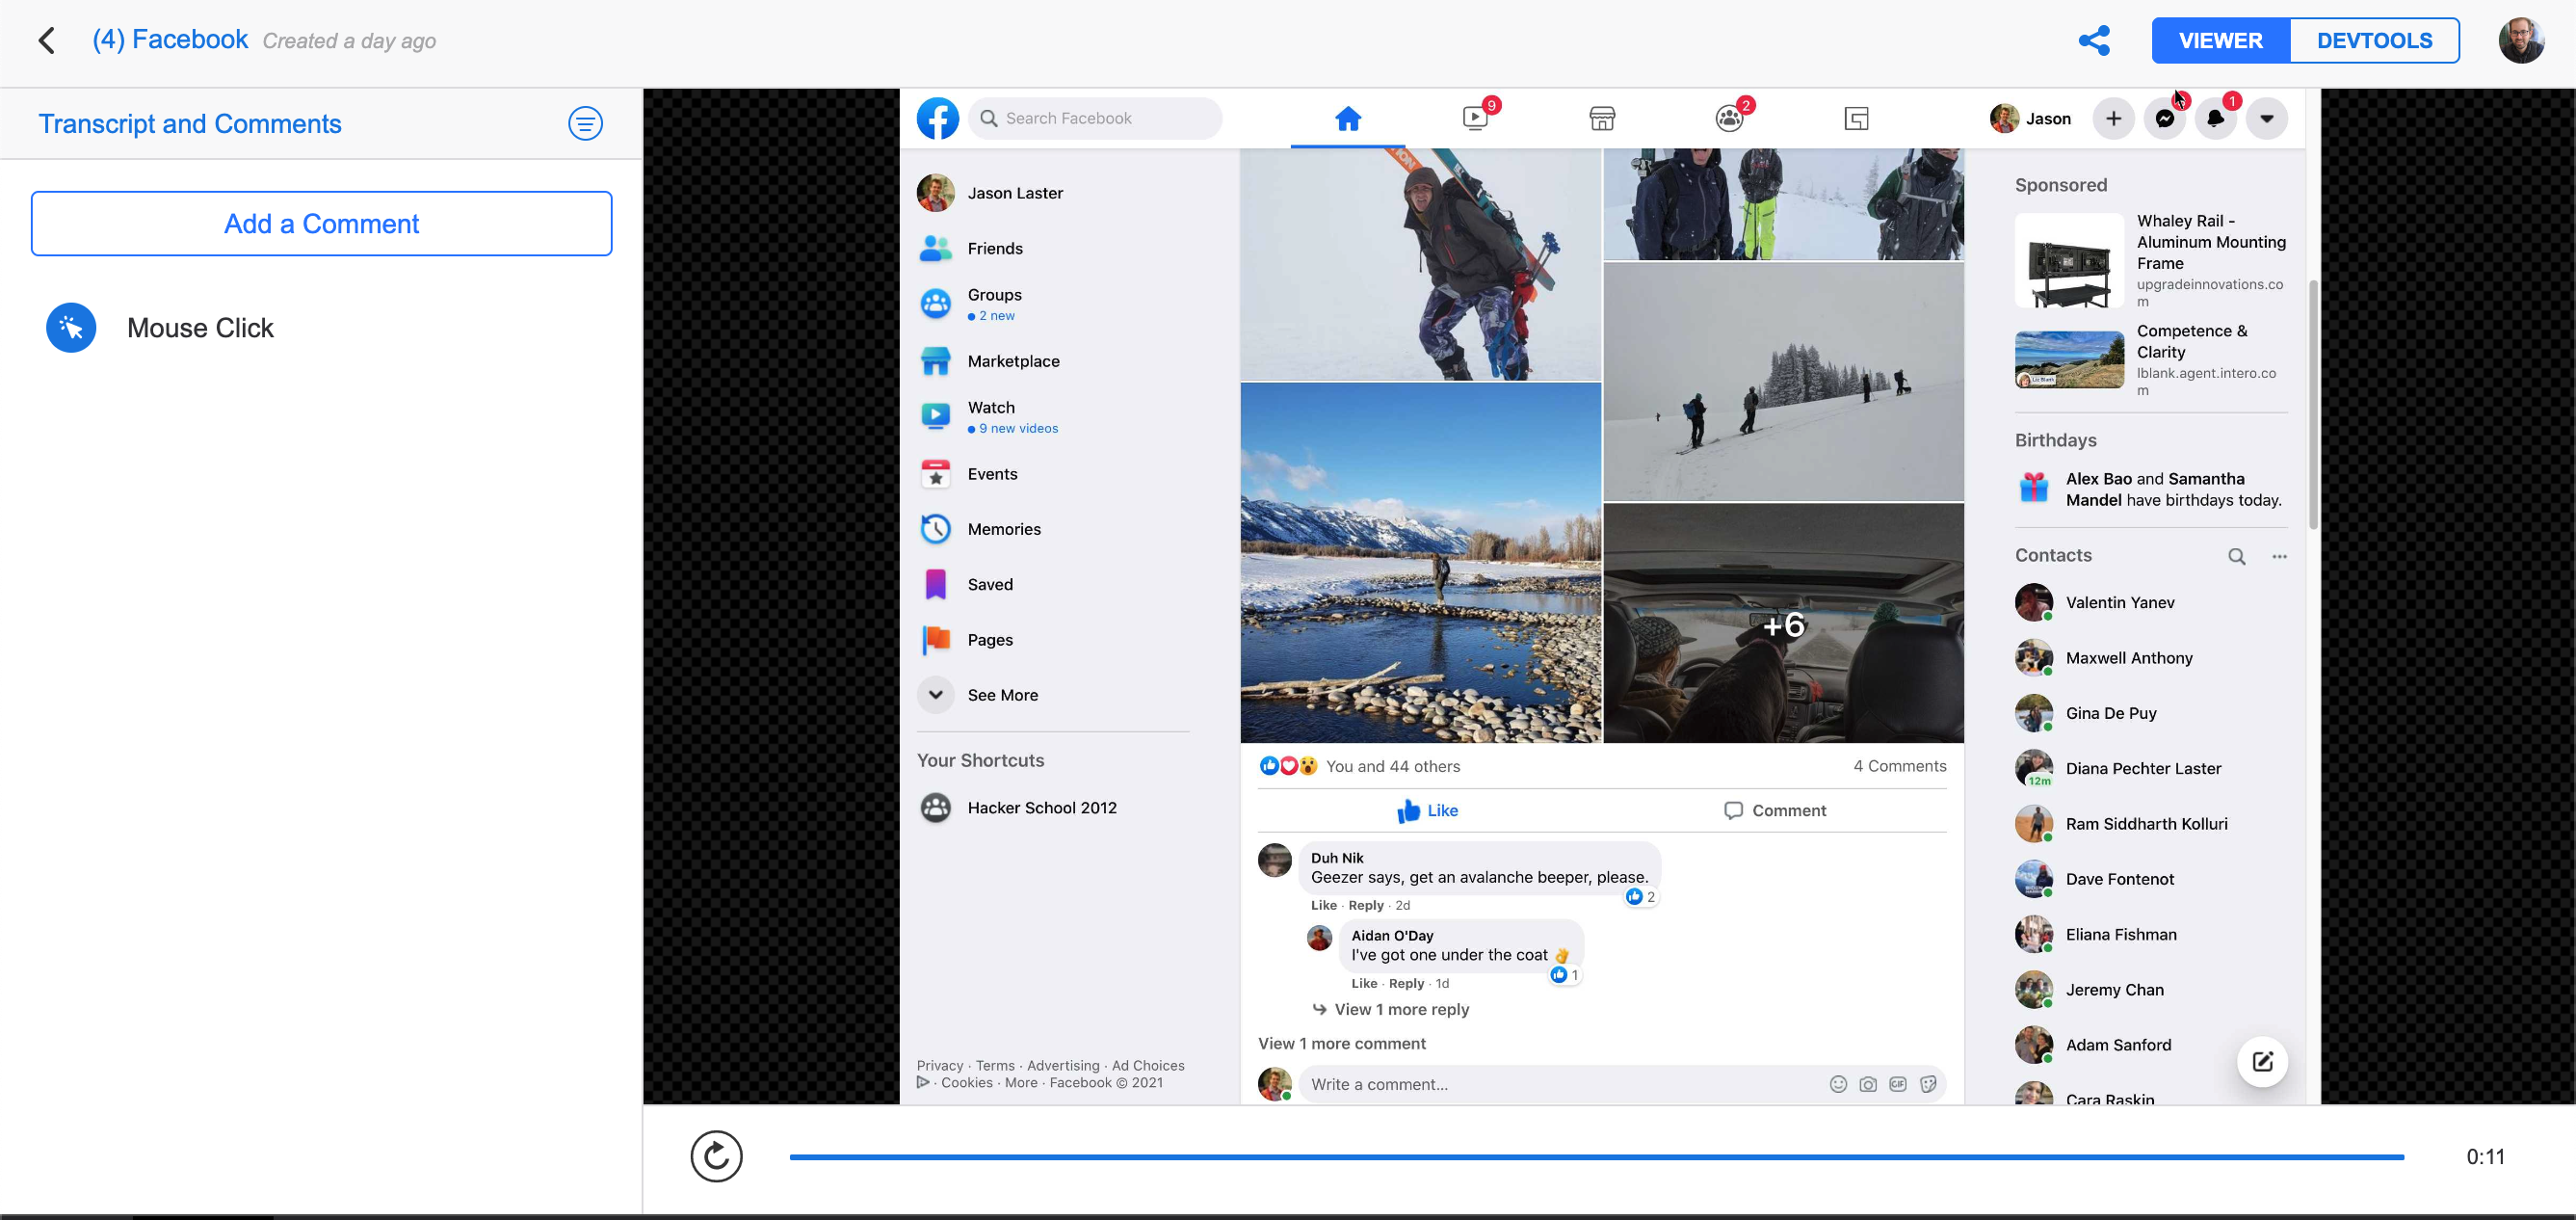This screenshot has width=2576, height=1220.
Task: Open the Groups icon in top navigation
Action: click(x=1729, y=118)
